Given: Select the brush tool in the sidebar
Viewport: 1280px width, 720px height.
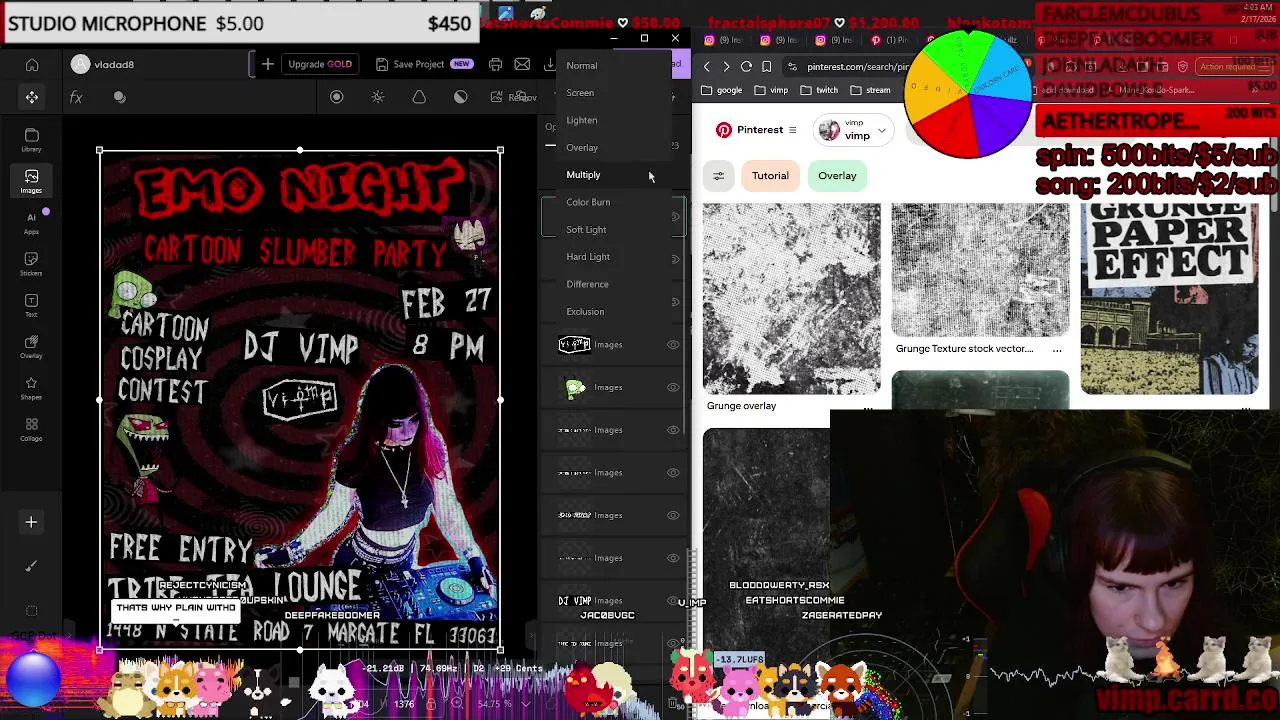Looking at the screenshot, I should 31,566.
